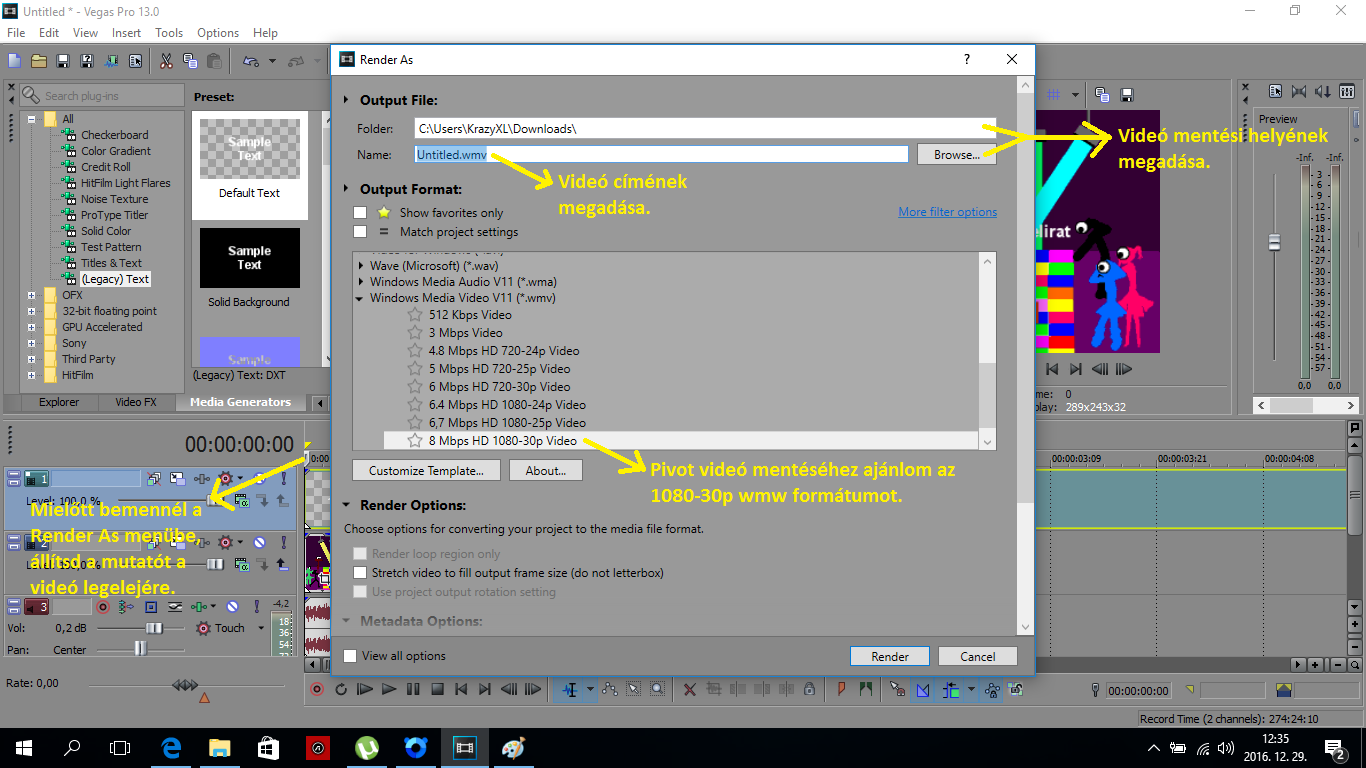Click Go to End in transport bar
Image resolution: width=1366 pixels, height=768 pixels.
click(485, 689)
